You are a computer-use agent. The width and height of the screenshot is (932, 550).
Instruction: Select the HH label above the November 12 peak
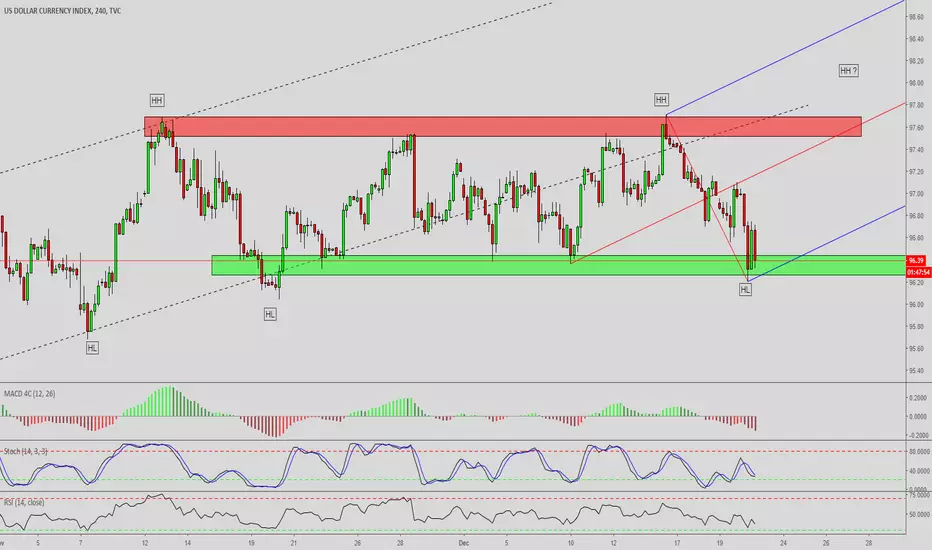coord(157,100)
